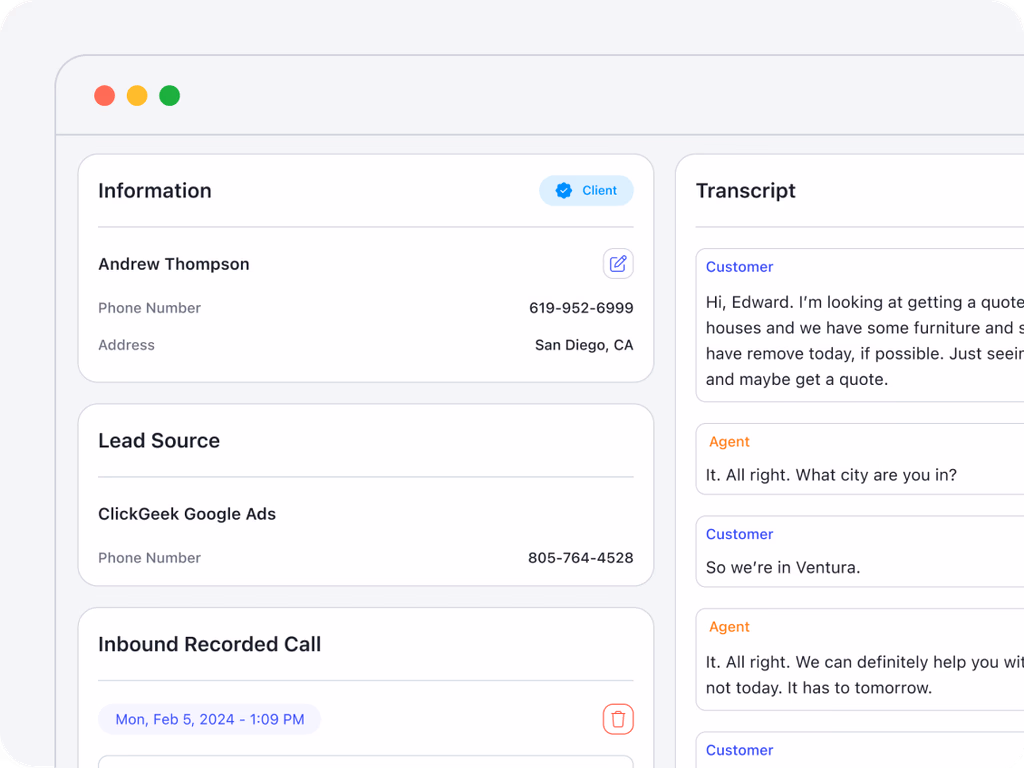Minimize the window using the yellow button
Screen dimensions: 1024x768
point(137,96)
